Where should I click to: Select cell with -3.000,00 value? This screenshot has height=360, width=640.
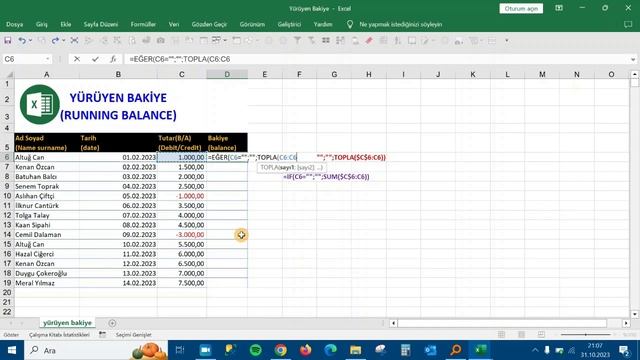tap(182, 235)
